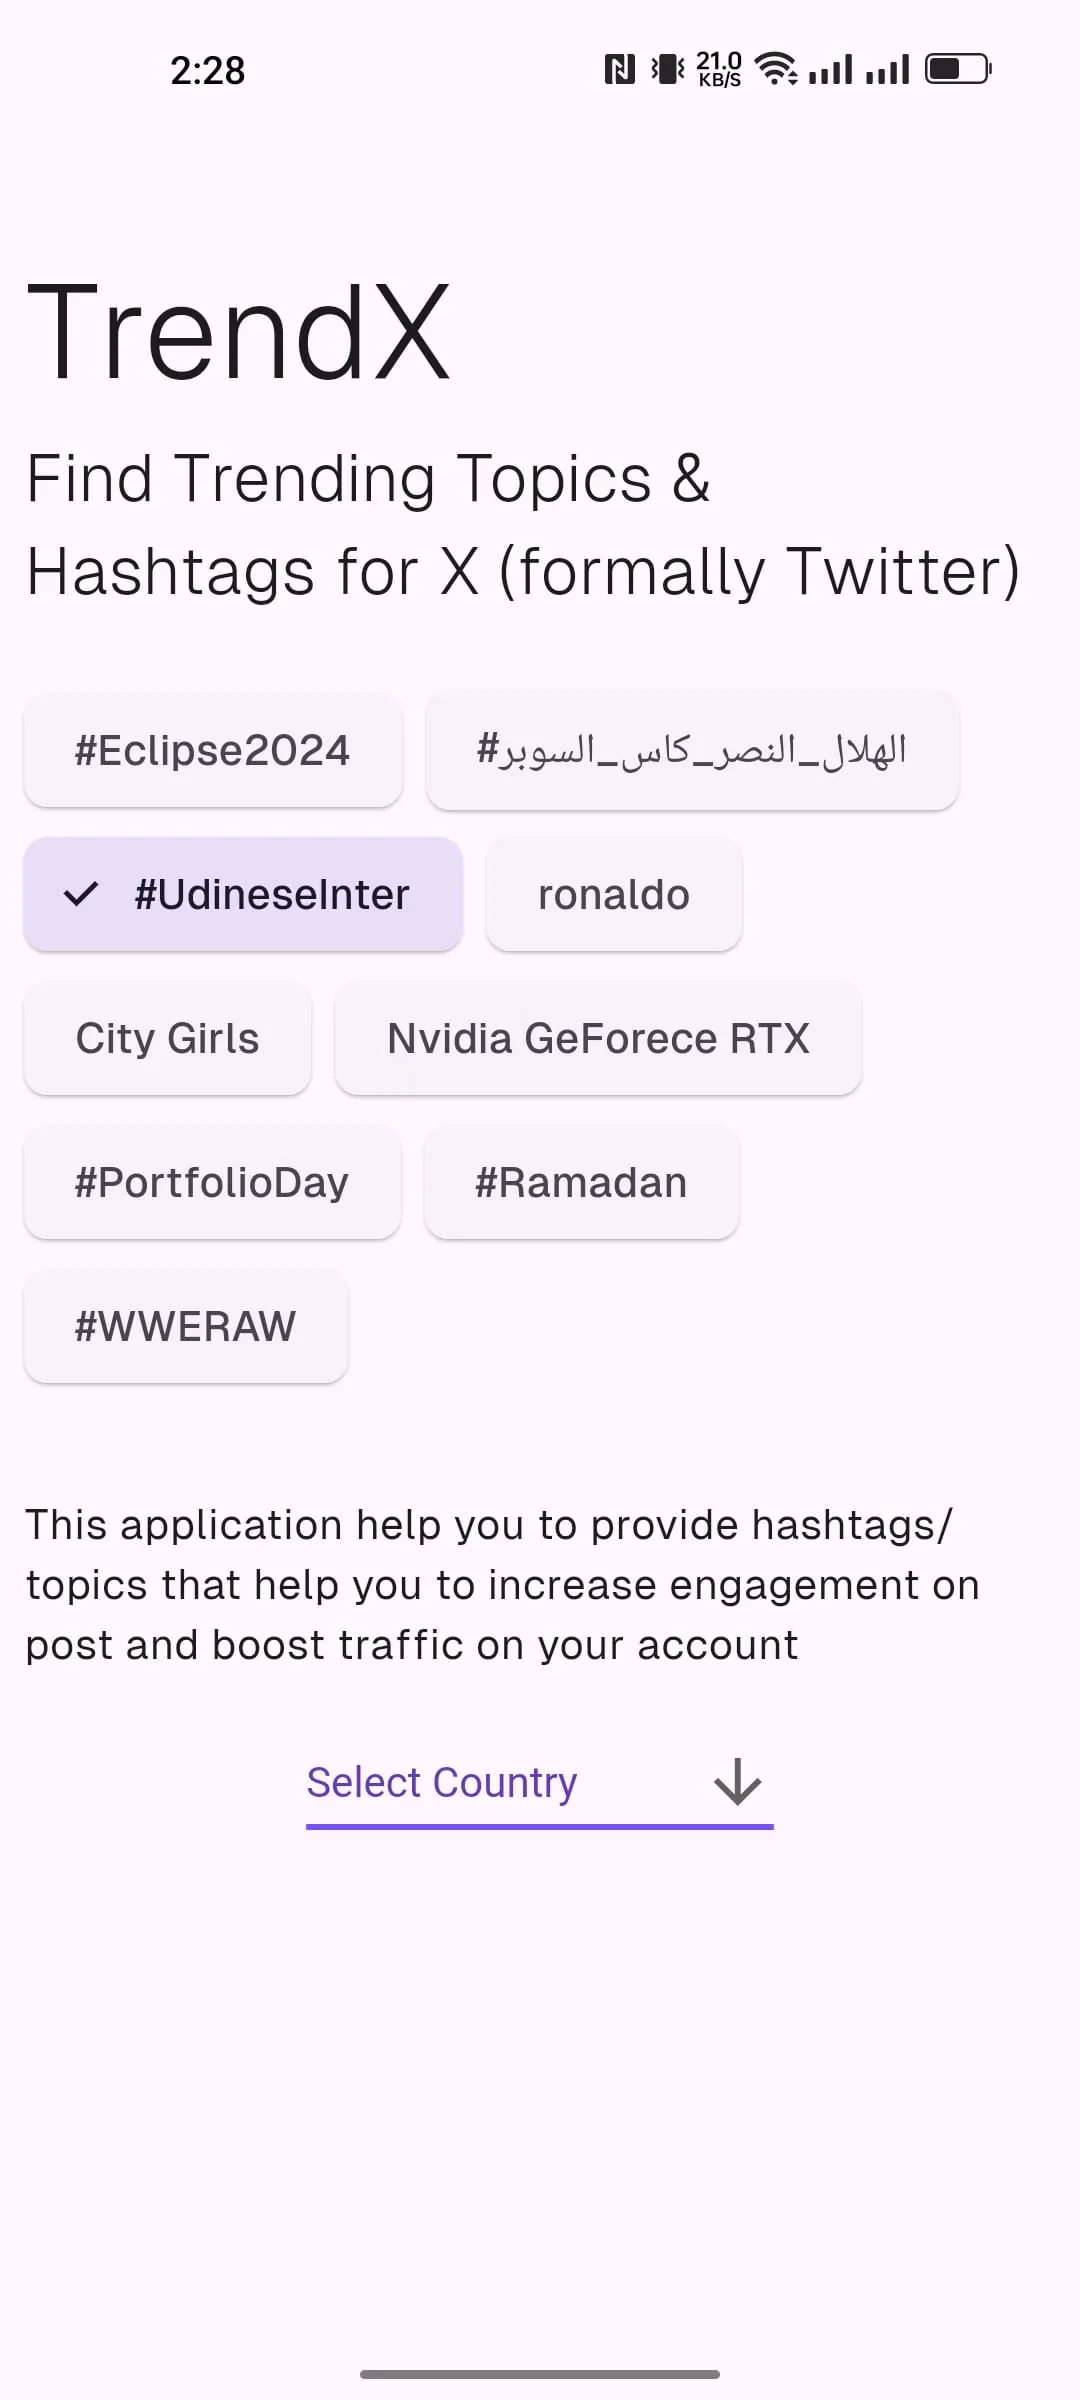Choose the Nvidia GeForece RTX chip
The image size is (1080, 2400).
598,1038
